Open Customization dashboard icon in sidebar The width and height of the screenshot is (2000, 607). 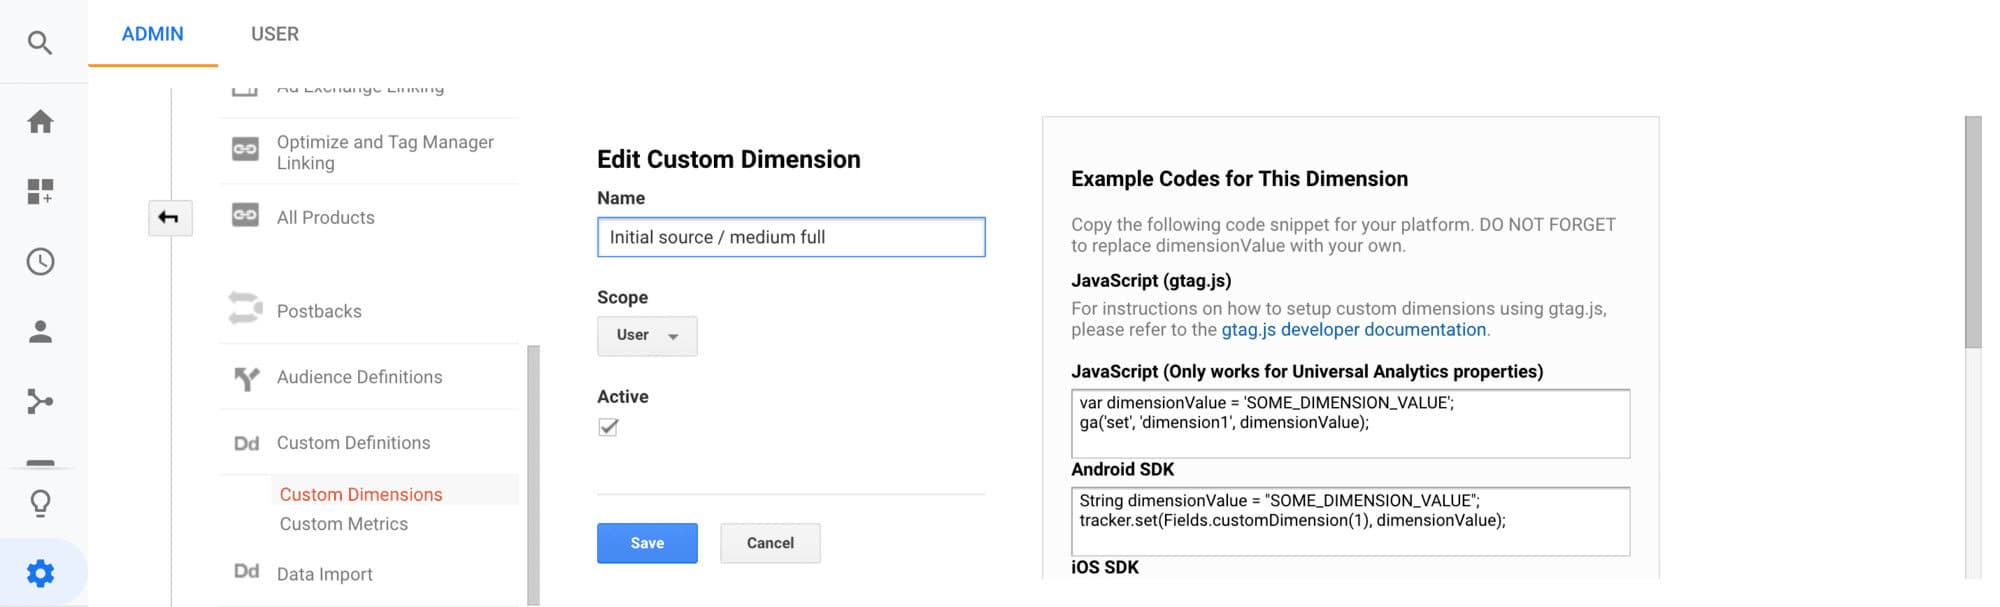[40, 191]
